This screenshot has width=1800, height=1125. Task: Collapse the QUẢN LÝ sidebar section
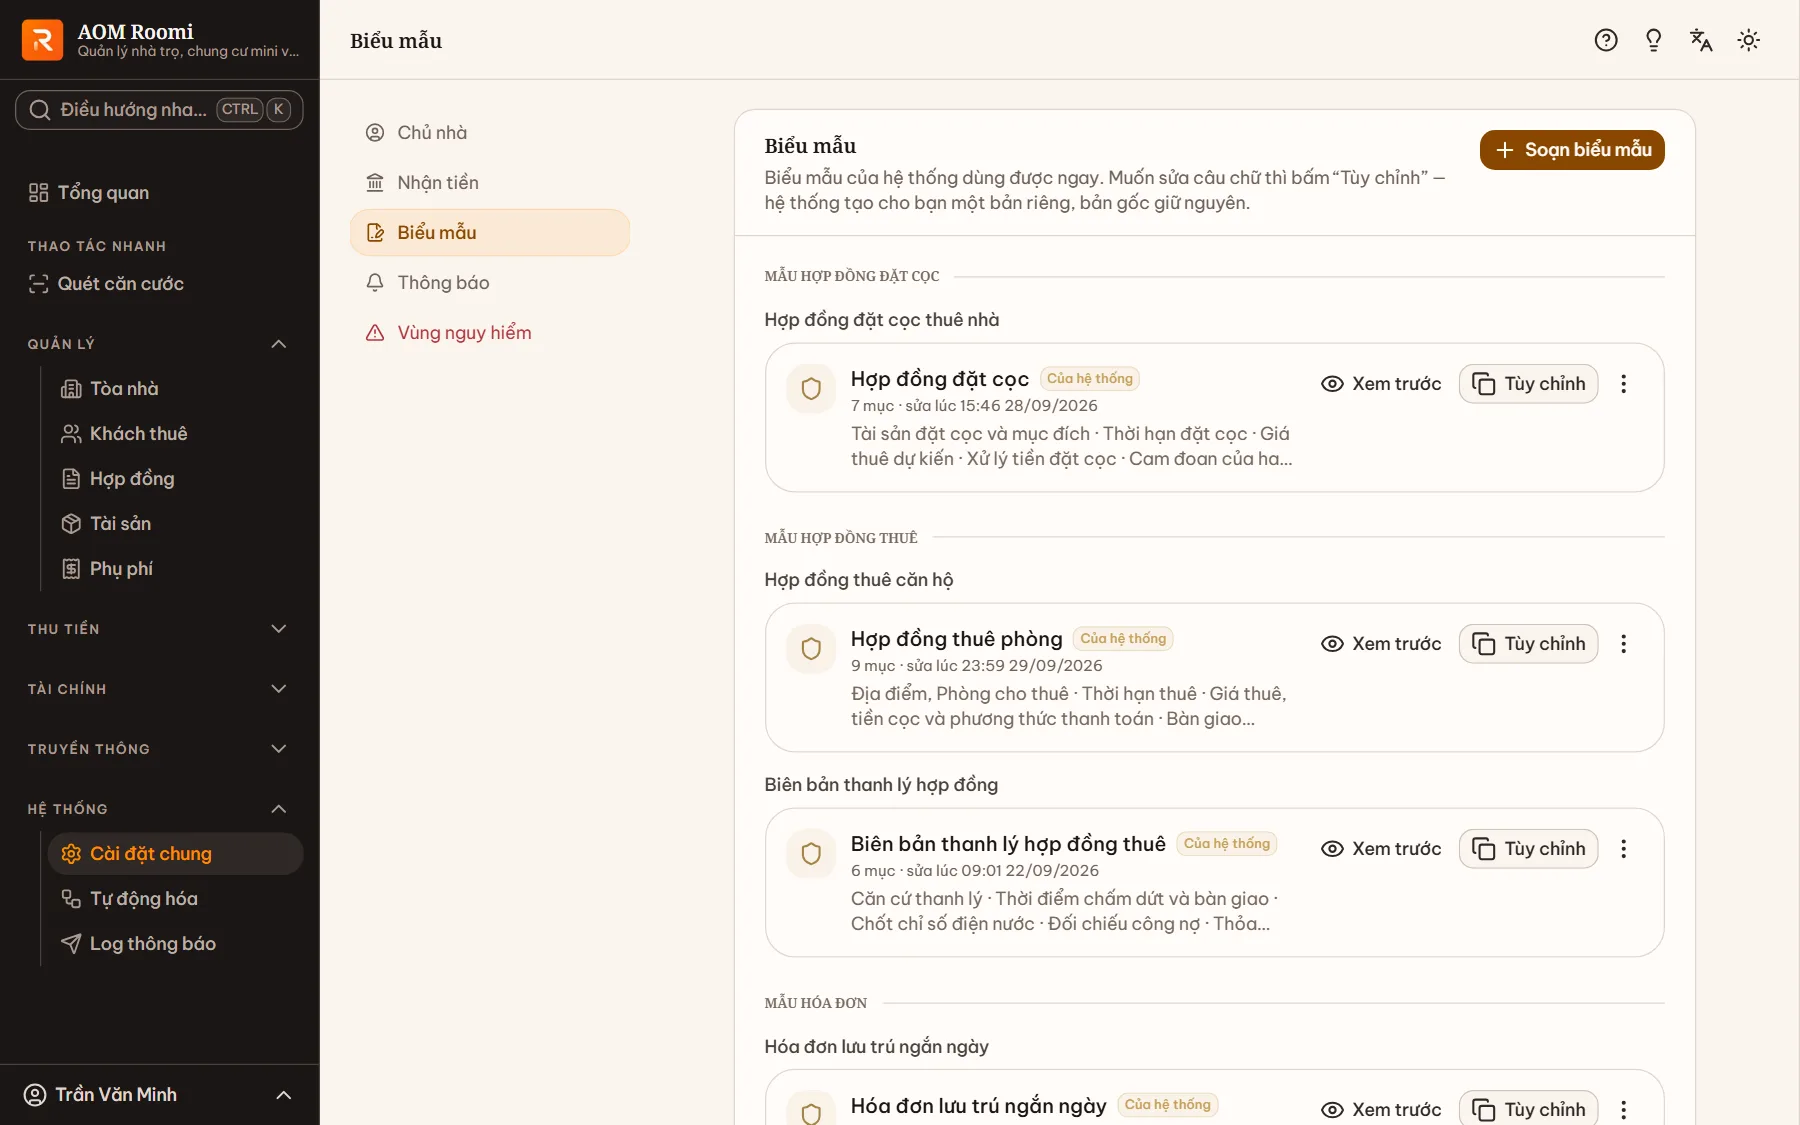(x=159, y=344)
